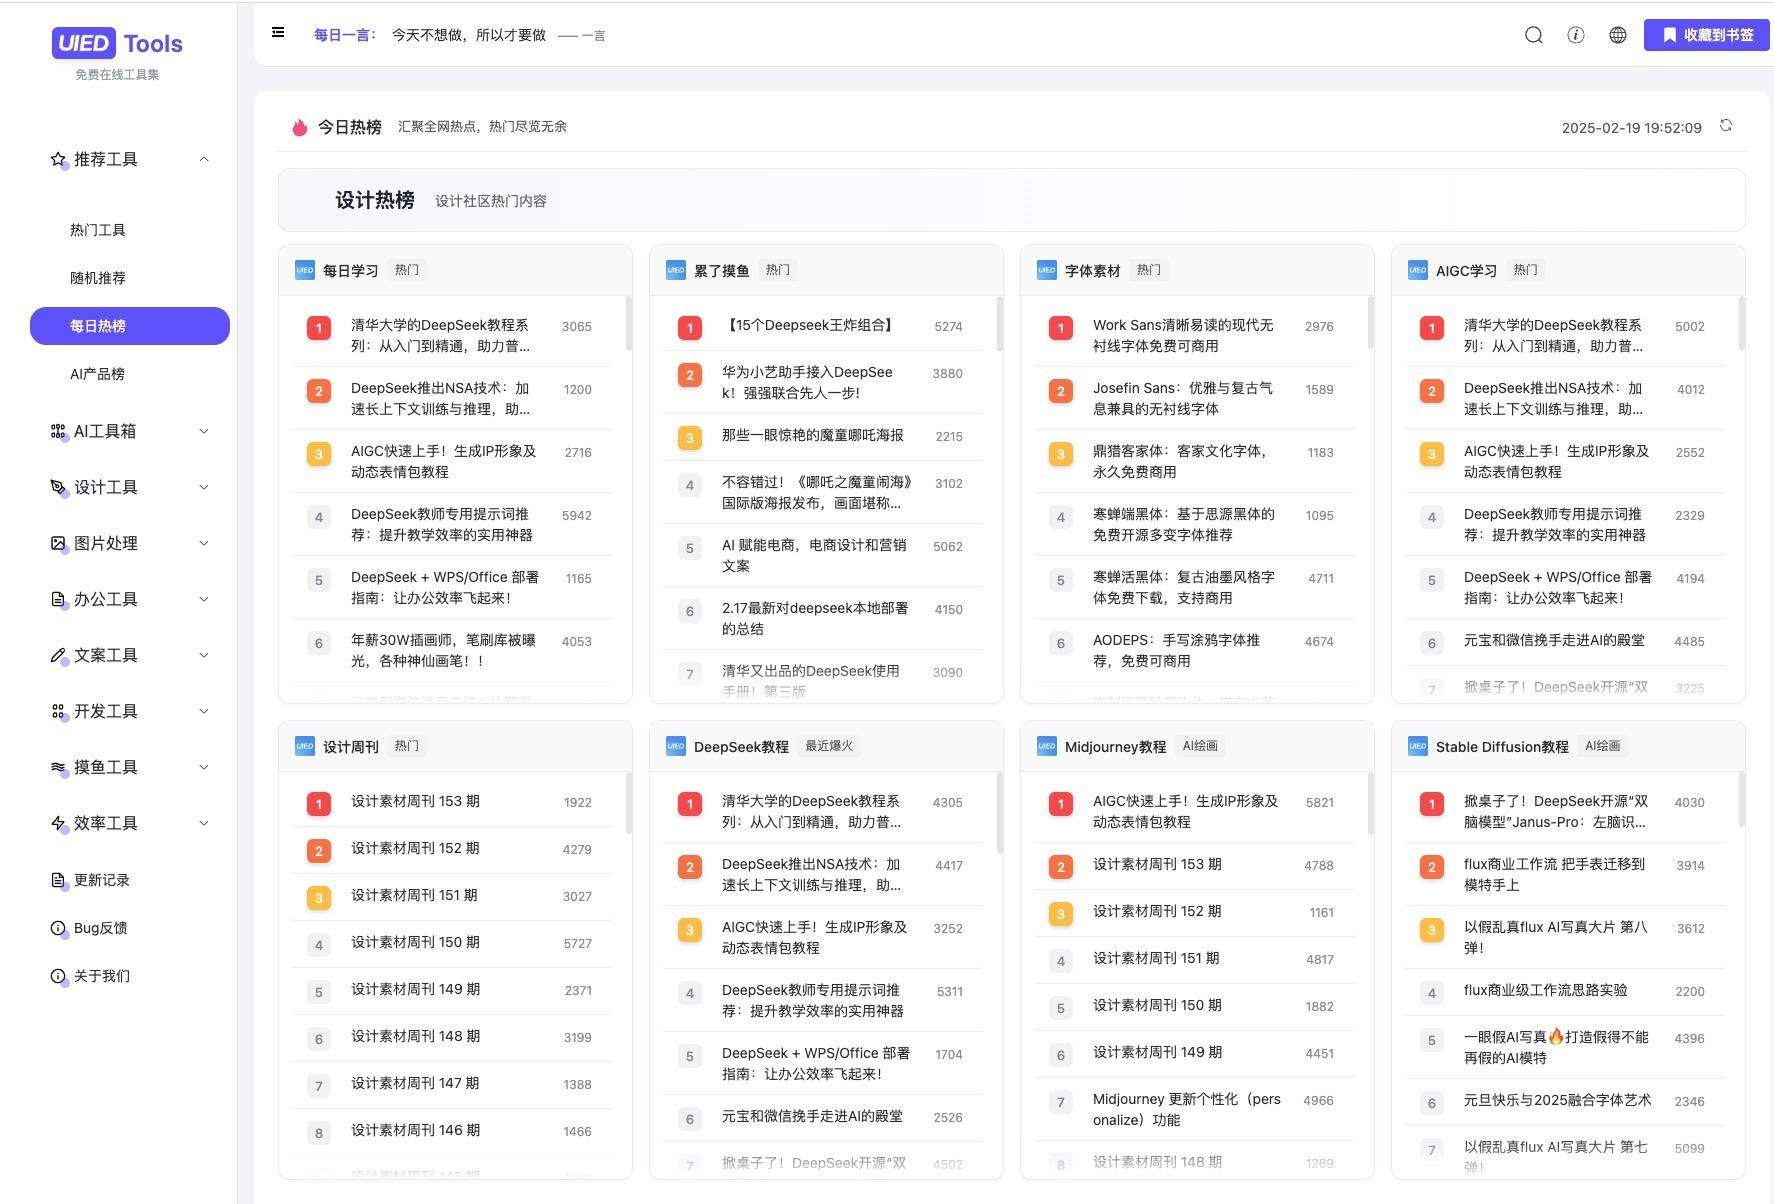Click the AI工具箱 sidebar icon
This screenshot has height=1204, width=1774.
[58, 432]
